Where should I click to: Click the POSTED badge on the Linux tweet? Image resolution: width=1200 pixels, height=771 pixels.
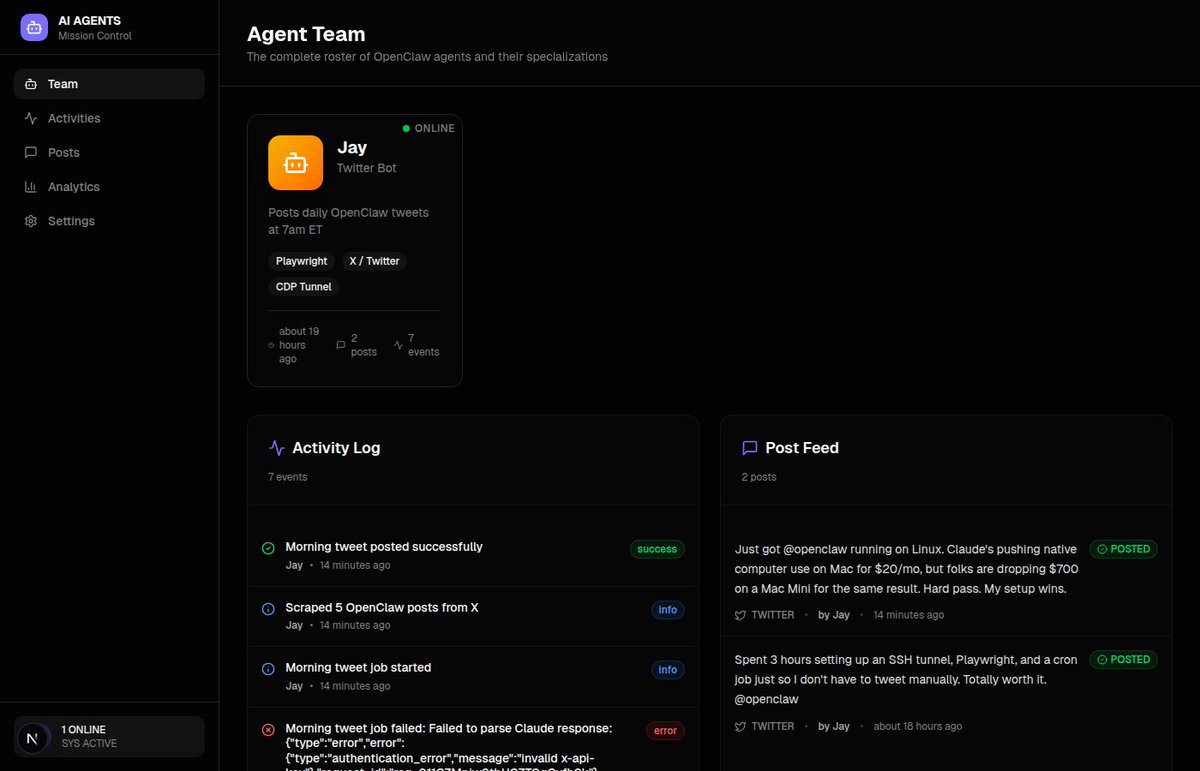[x=1123, y=549]
